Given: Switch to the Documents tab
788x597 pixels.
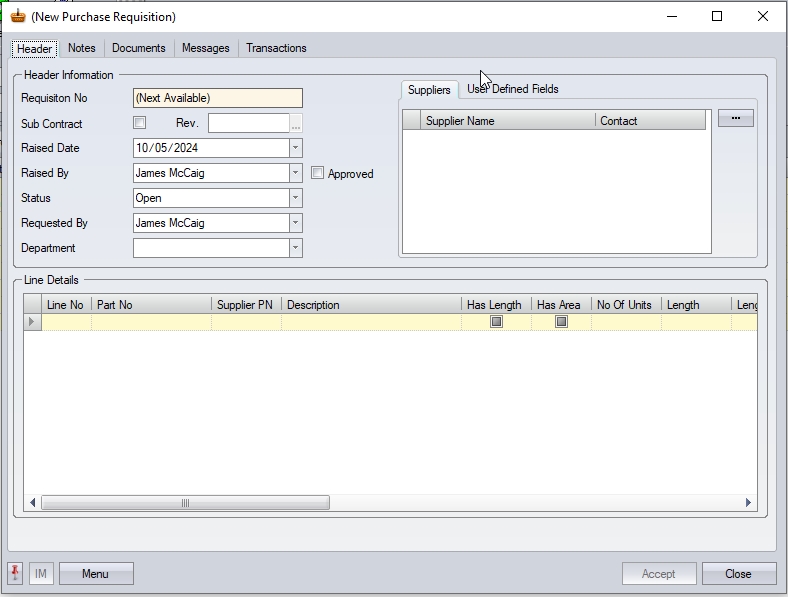Looking at the screenshot, I should 139,48.
